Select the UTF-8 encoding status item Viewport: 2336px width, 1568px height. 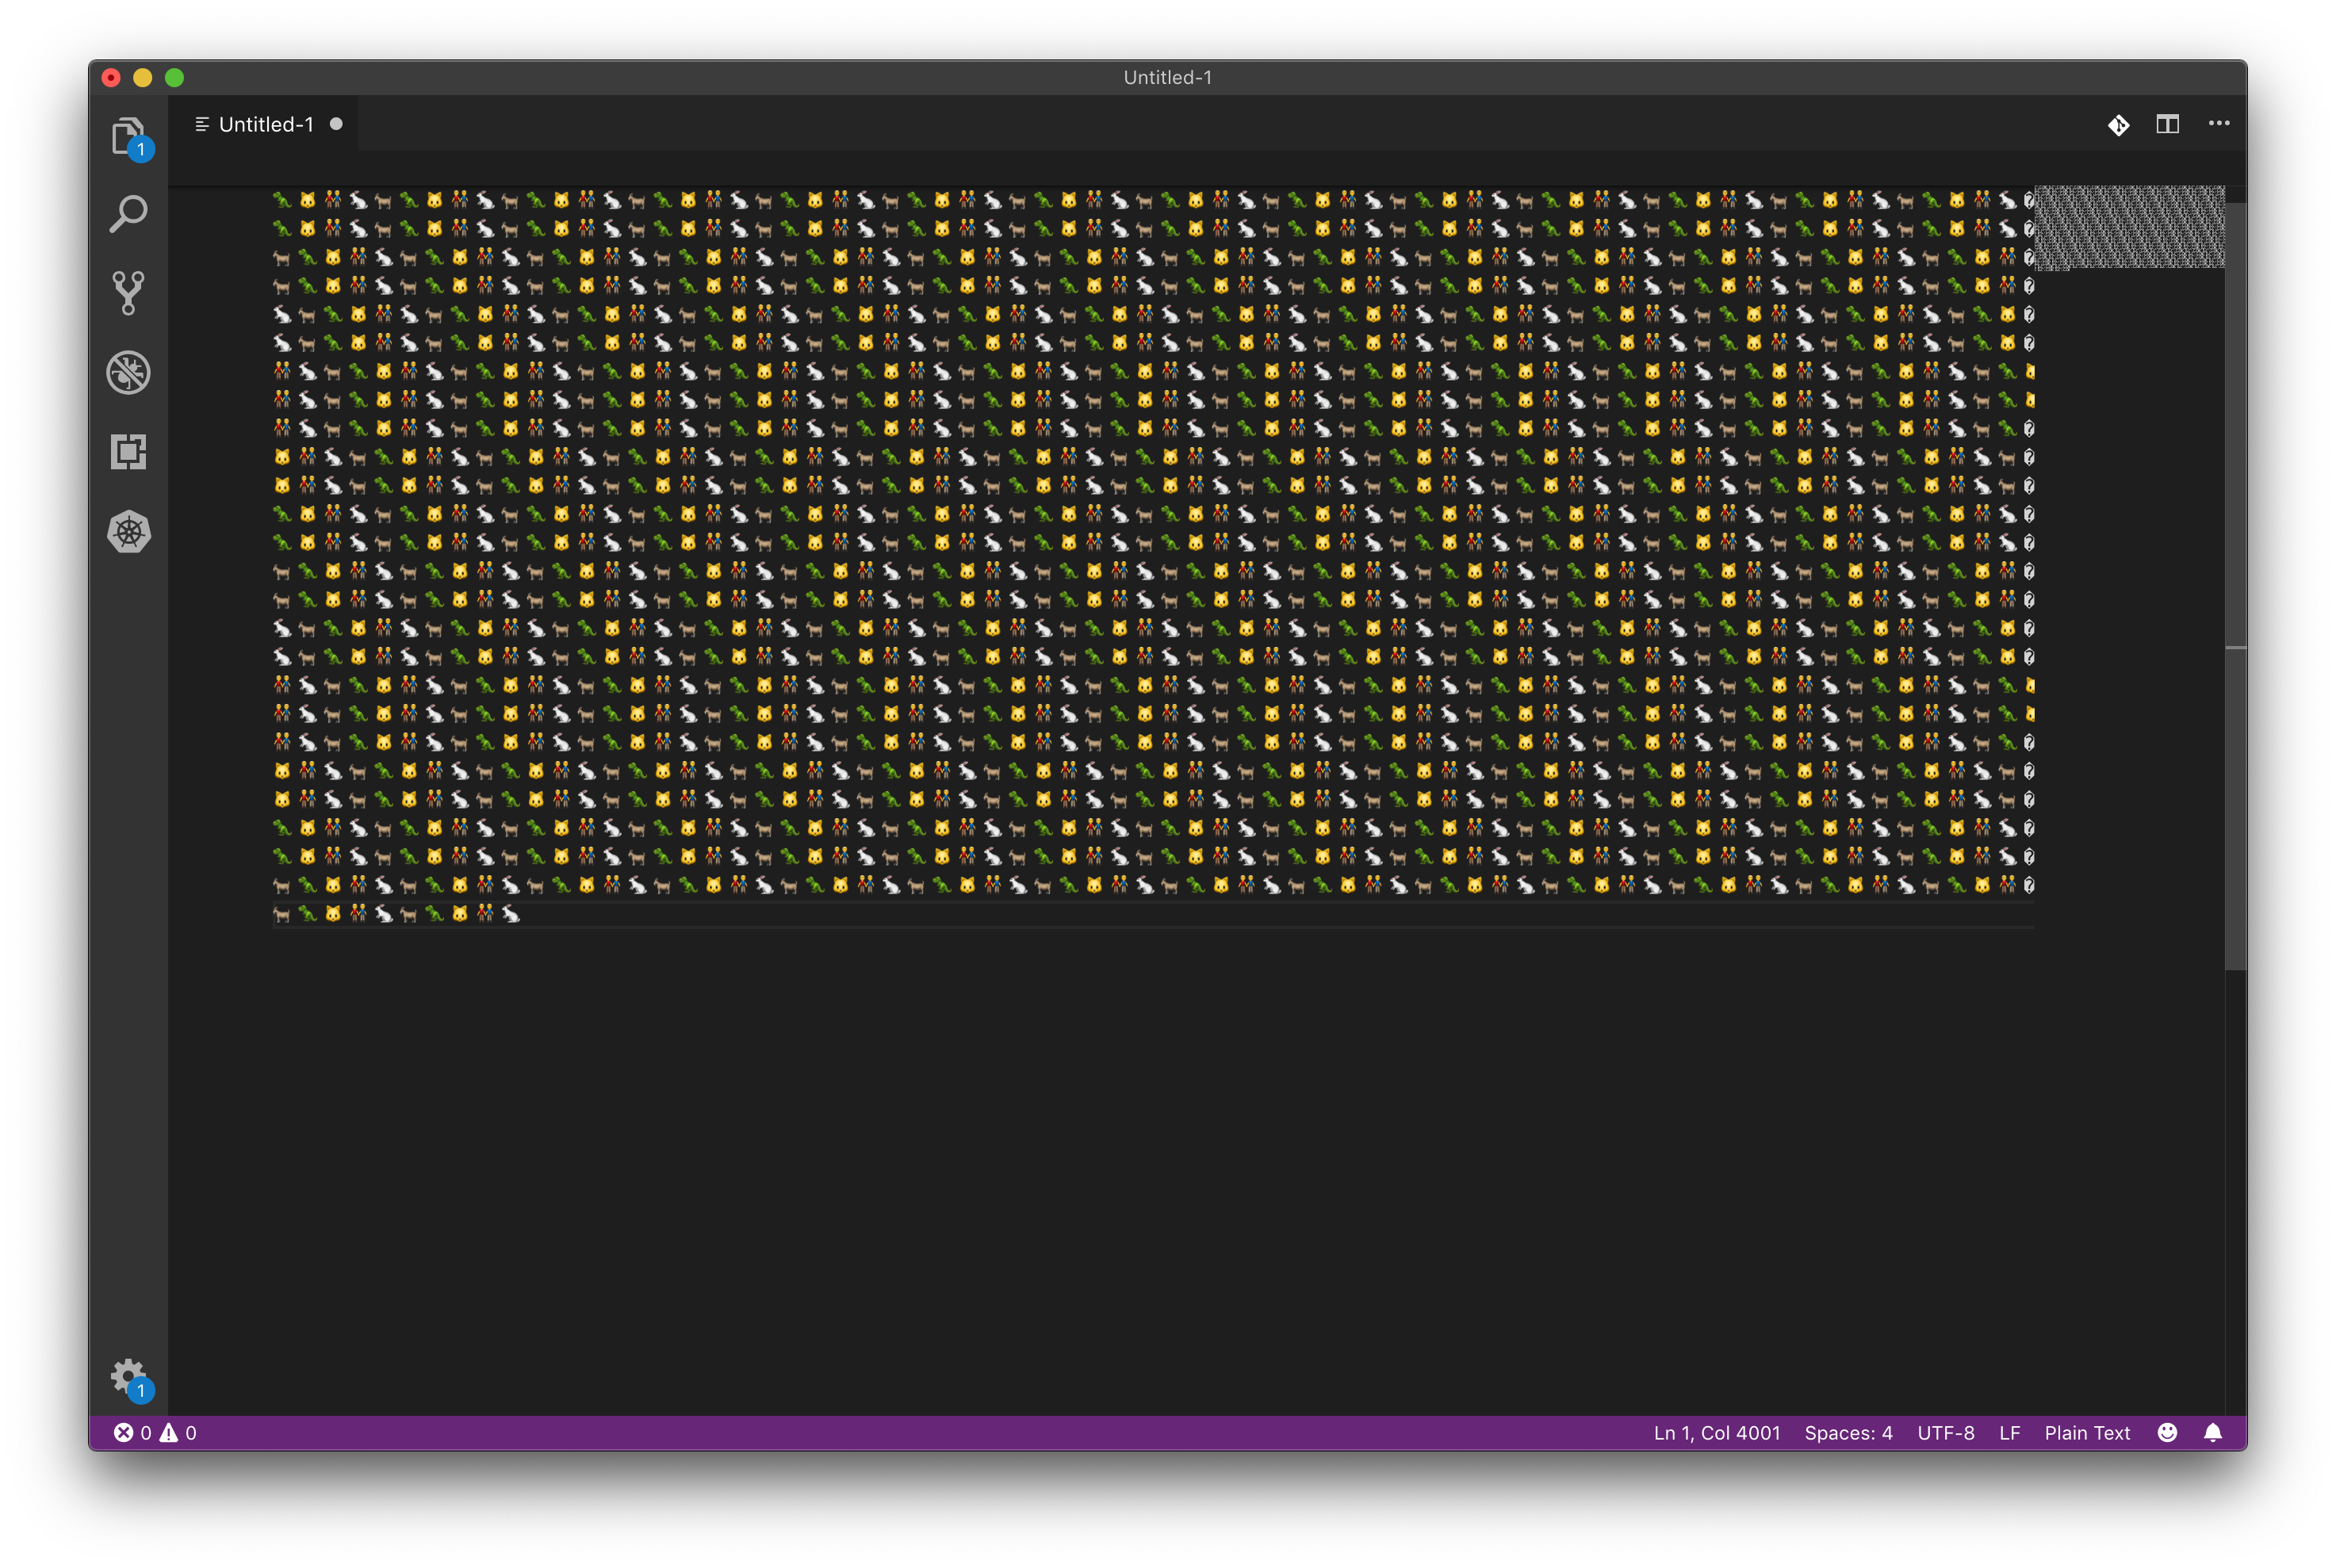click(x=1945, y=1433)
